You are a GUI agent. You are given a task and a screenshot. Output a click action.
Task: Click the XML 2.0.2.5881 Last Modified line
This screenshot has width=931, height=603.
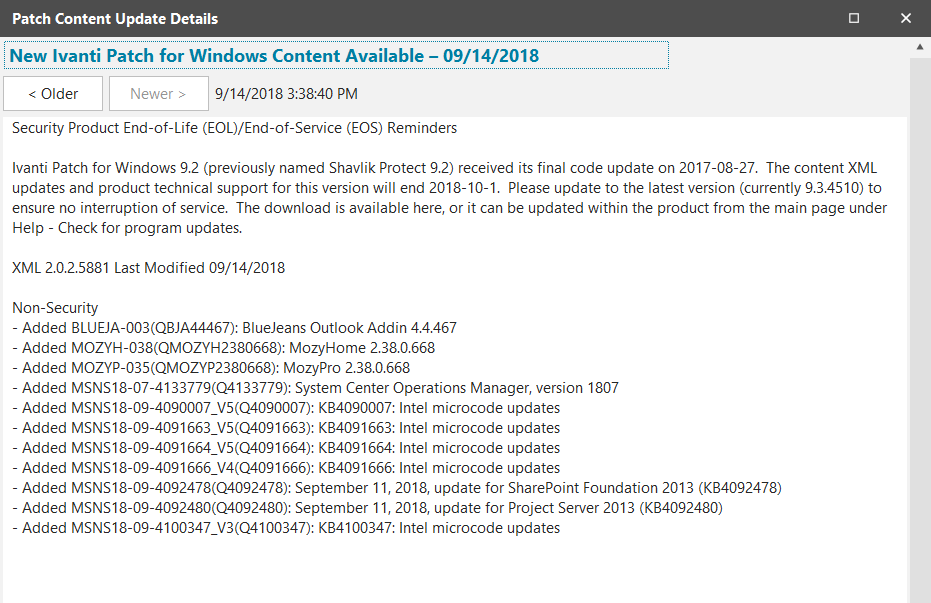tap(148, 268)
